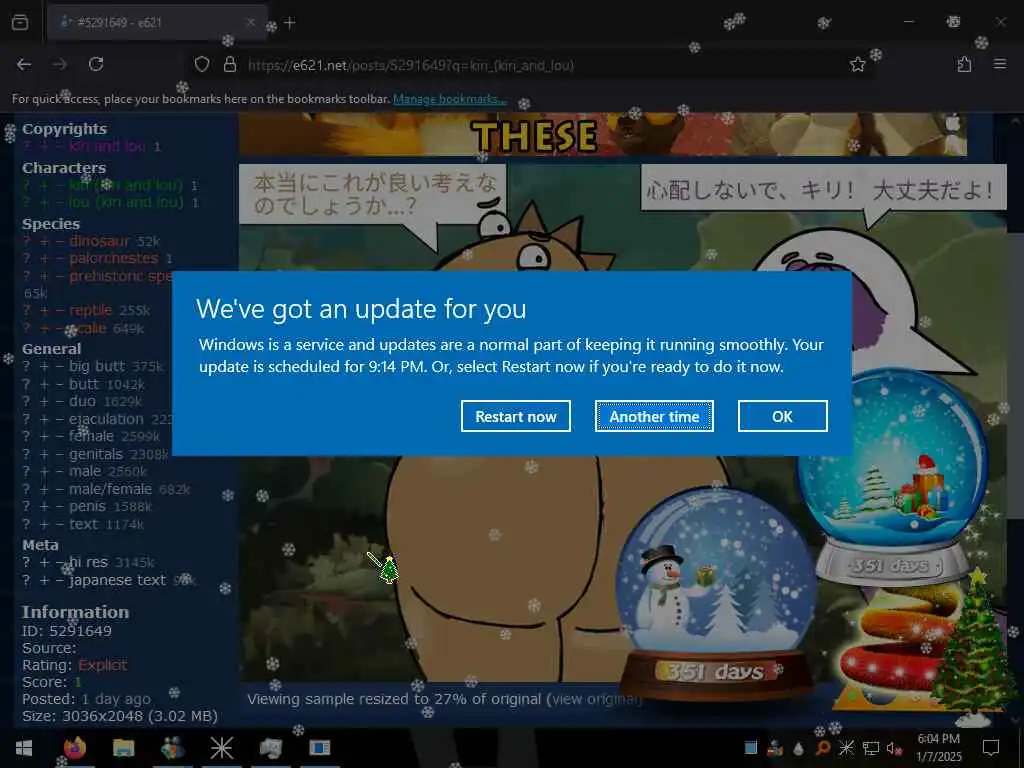Close the #5291649 - e621 tab

pyautogui.click(x=251, y=22)
